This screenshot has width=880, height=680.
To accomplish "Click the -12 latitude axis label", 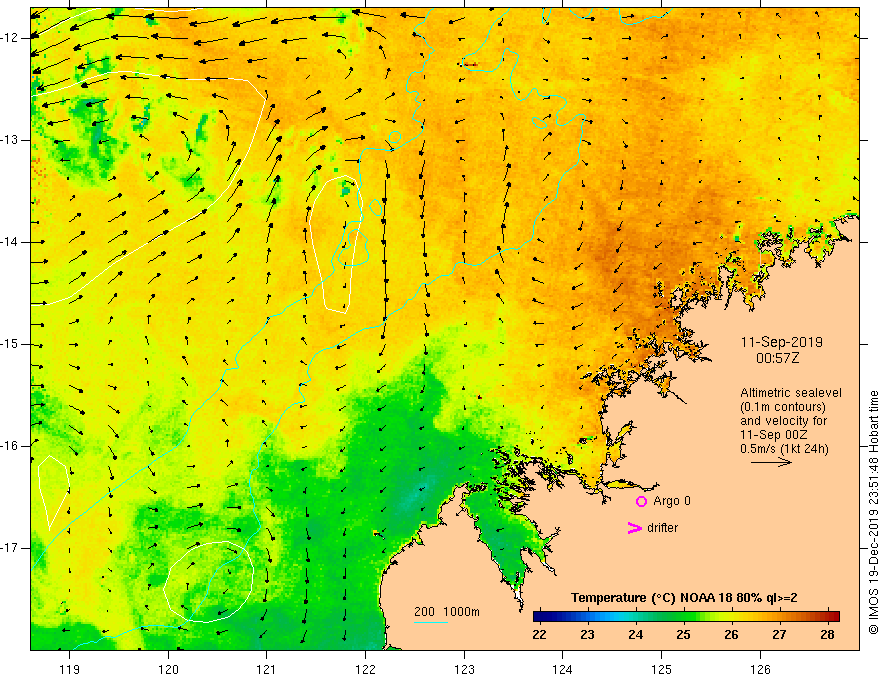I will pos(10,38).
